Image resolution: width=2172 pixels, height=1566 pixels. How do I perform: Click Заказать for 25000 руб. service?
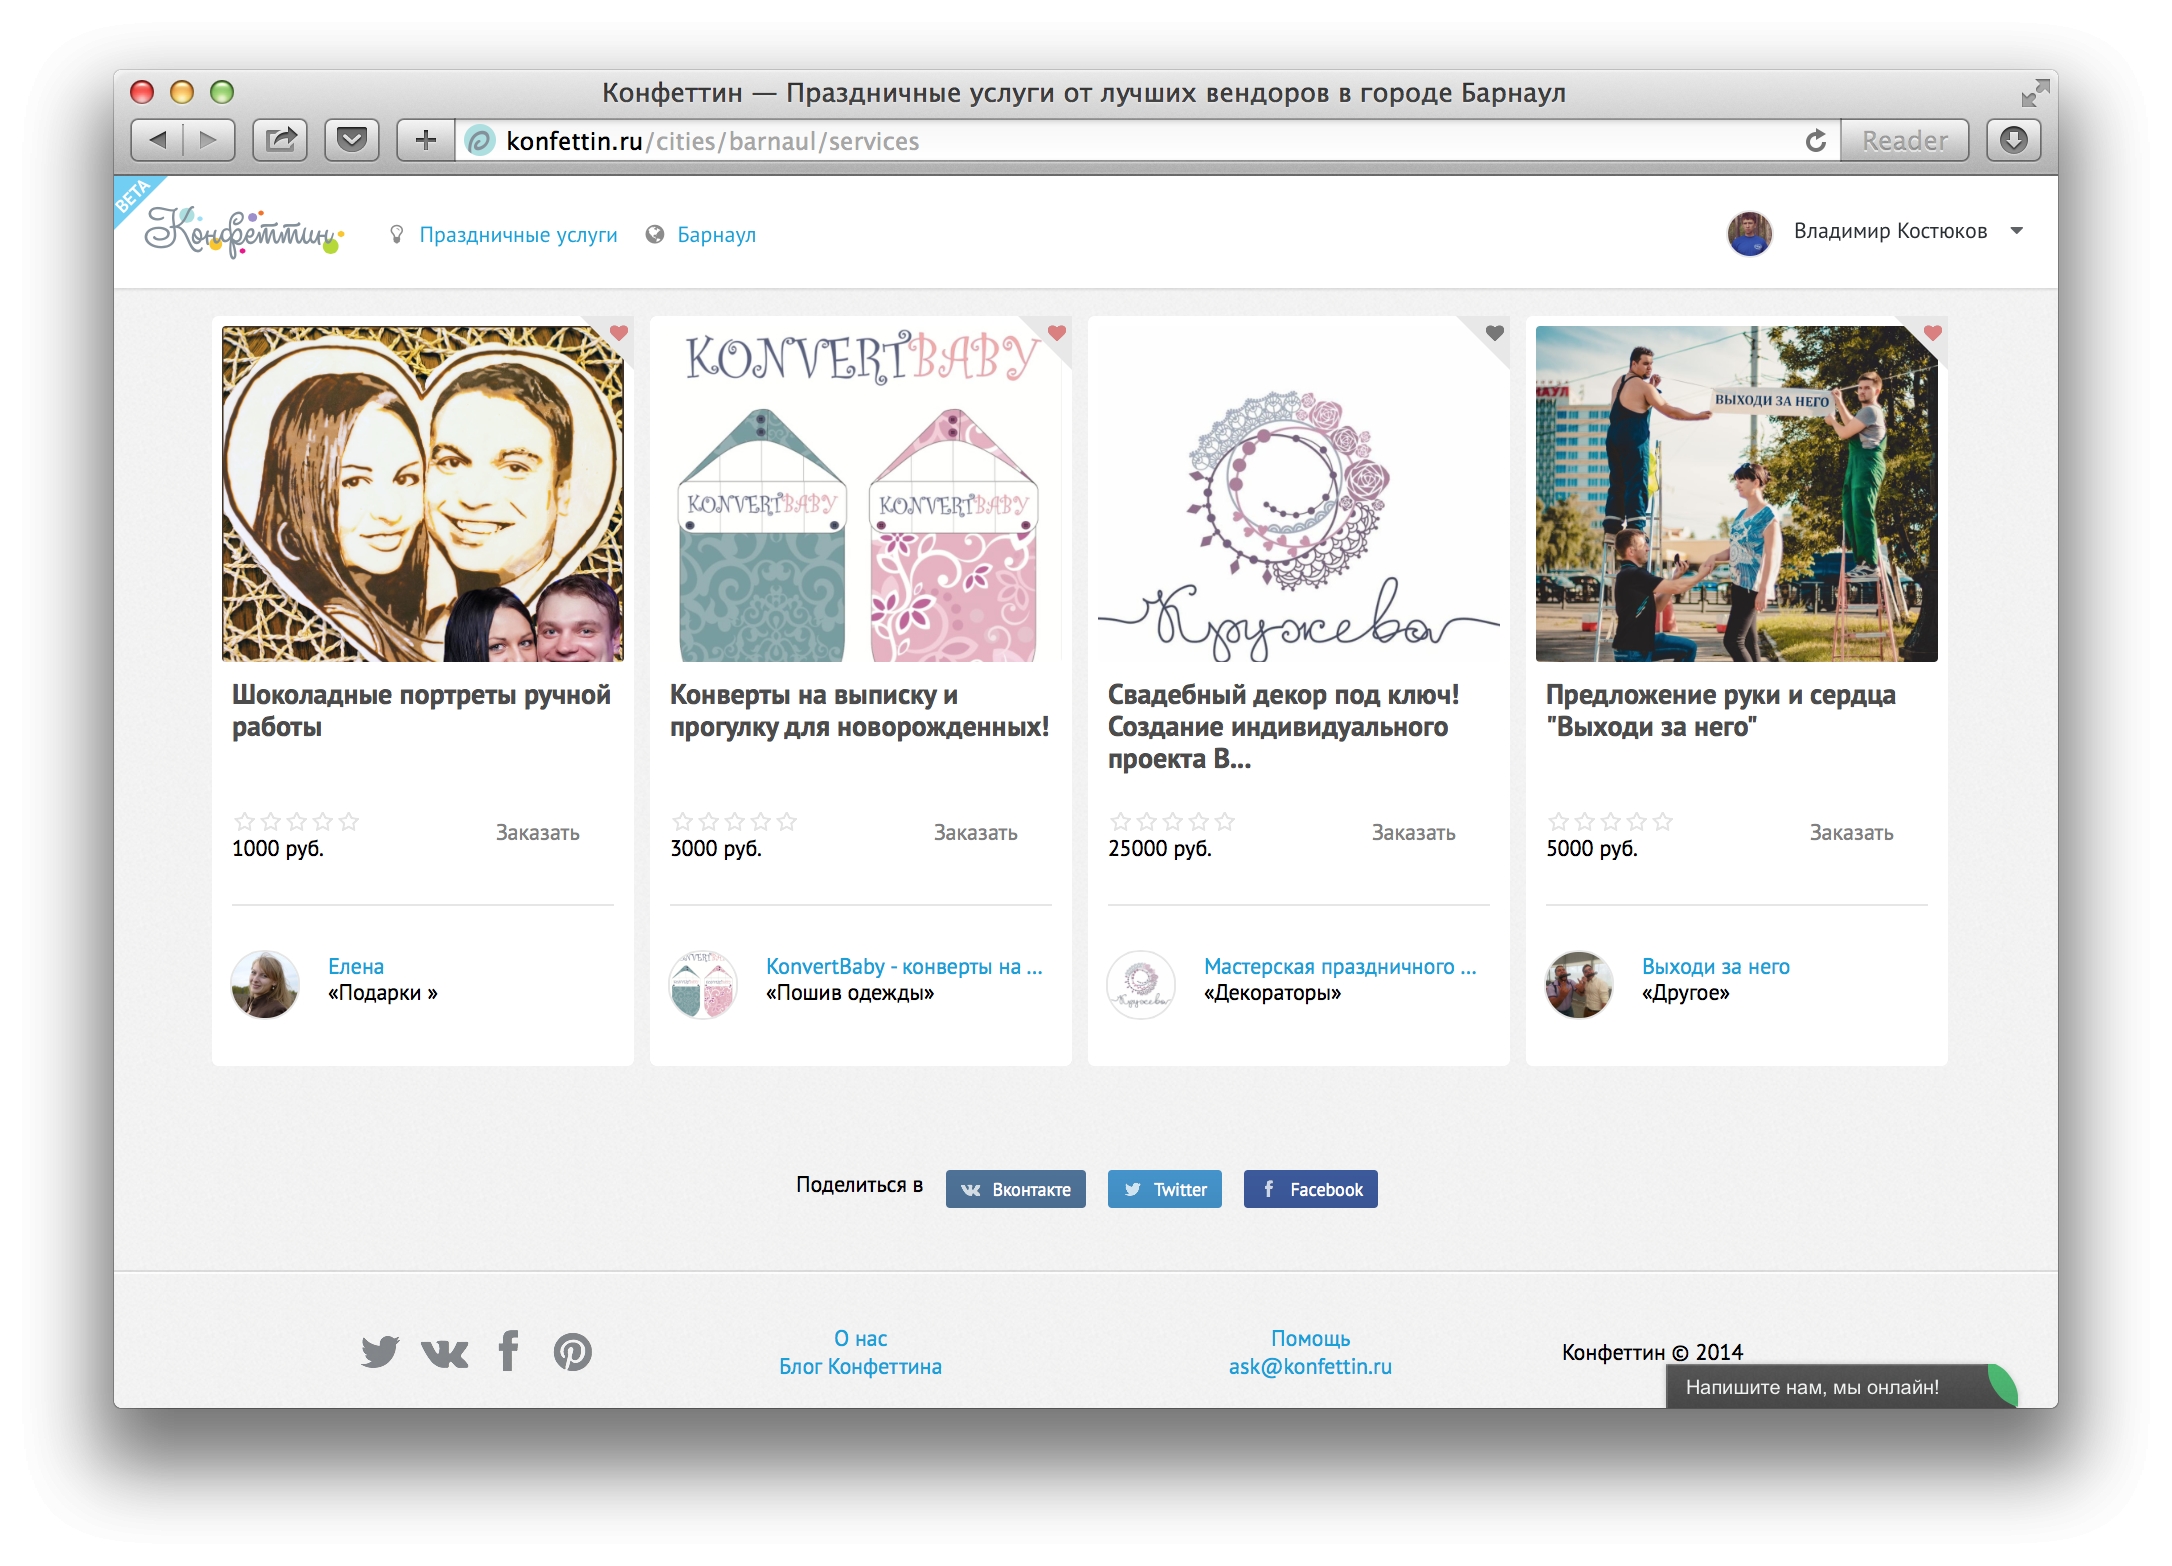pyautogui.click(x=1414, y=833)
